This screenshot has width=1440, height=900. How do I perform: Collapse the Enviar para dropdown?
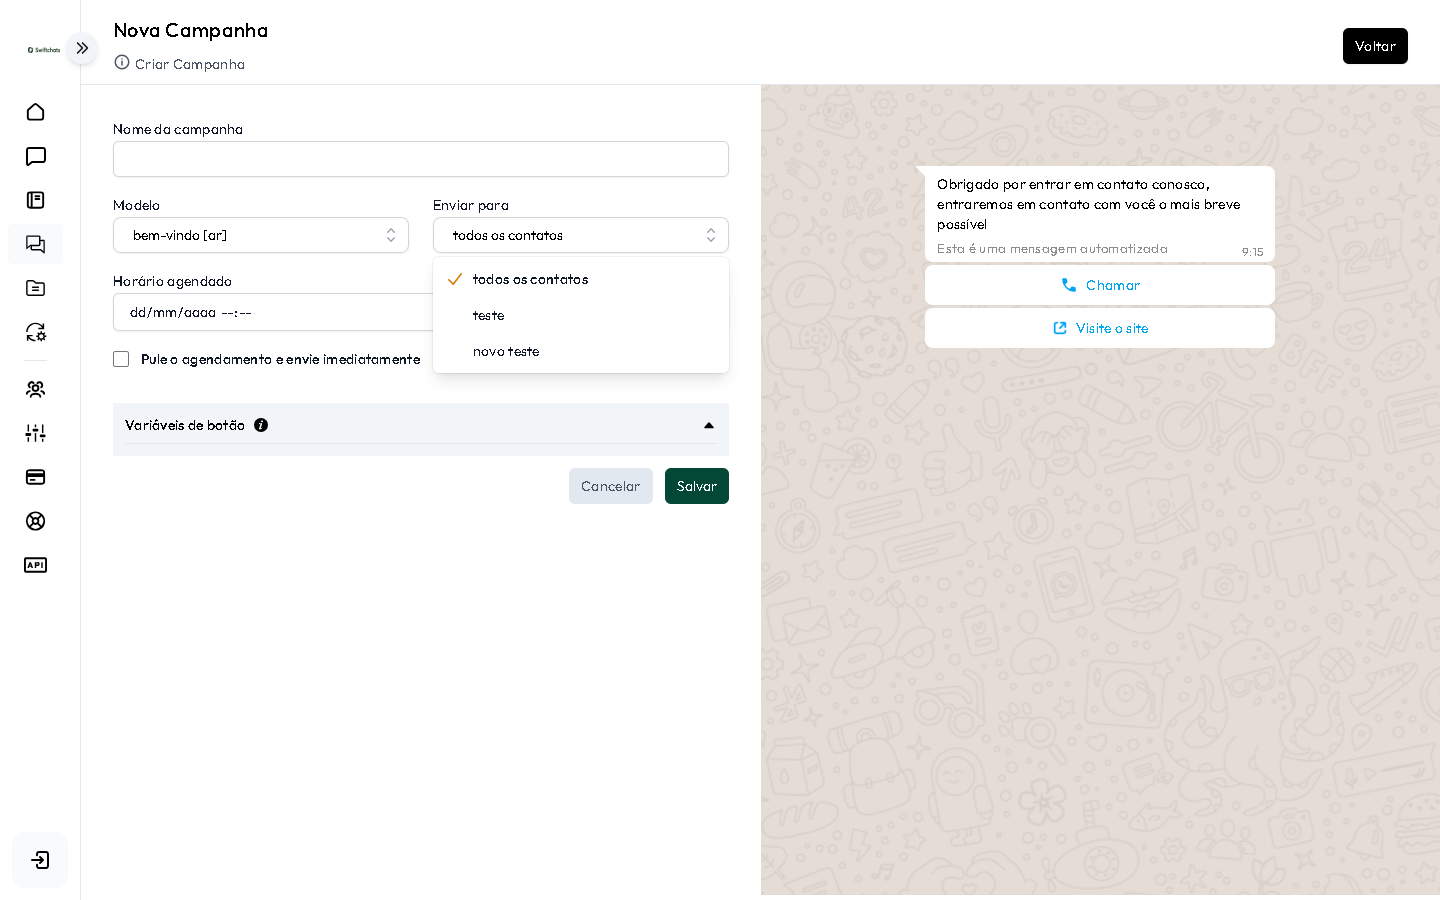[x=580, y=235]
